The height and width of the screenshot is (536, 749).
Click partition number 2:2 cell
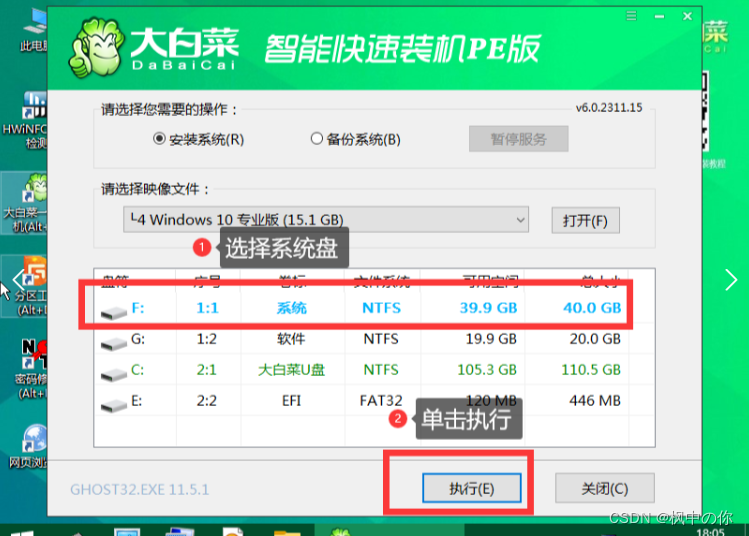[207, 400]
